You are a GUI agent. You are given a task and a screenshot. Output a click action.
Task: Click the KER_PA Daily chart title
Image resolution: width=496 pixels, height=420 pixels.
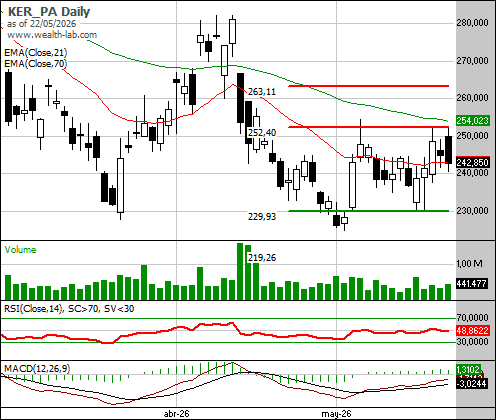[49, 12]
